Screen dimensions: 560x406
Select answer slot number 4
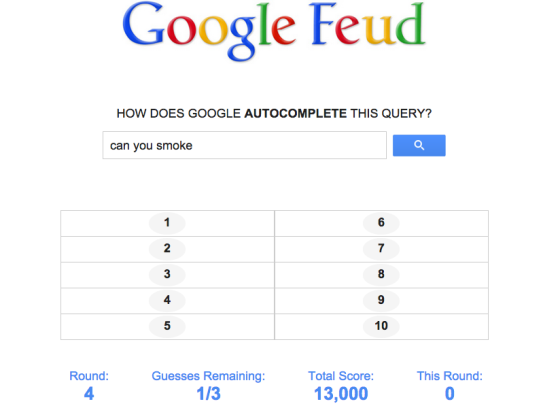click(167, 300)
